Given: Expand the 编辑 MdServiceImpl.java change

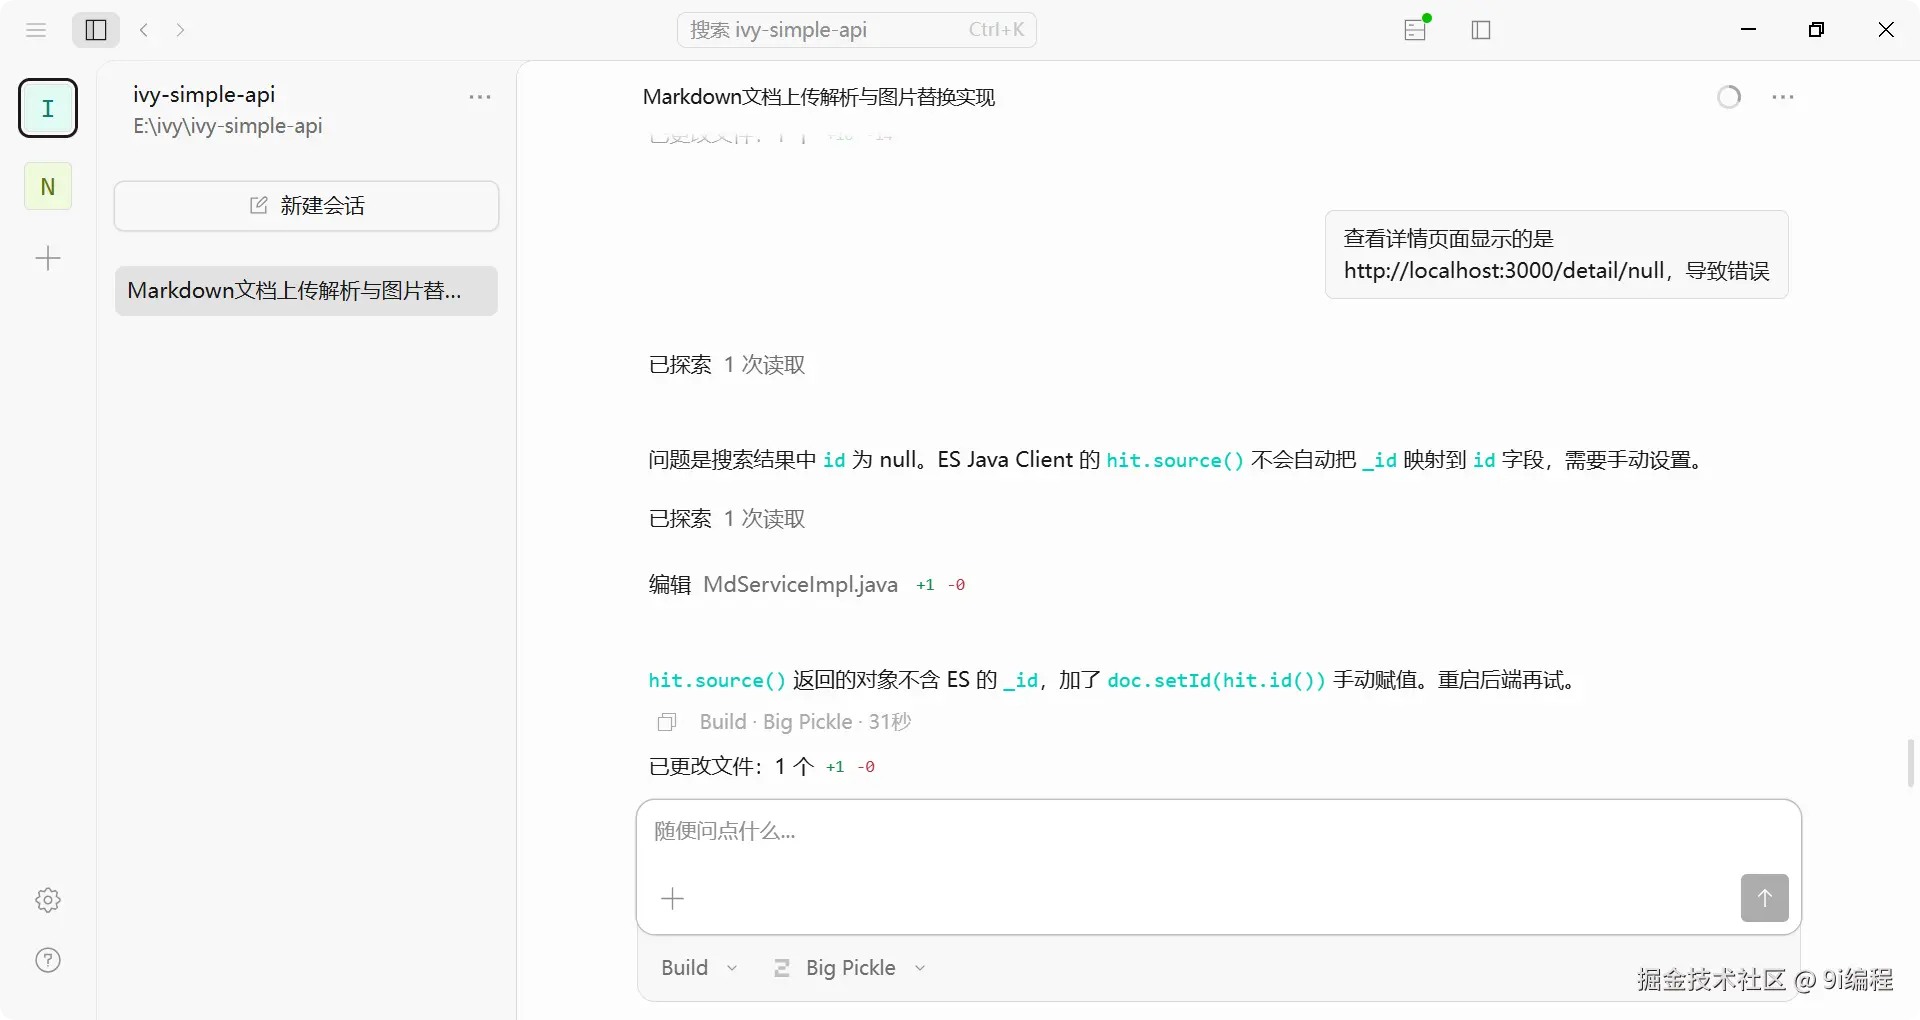Looking at the screenshot, I should coord(807,585).
